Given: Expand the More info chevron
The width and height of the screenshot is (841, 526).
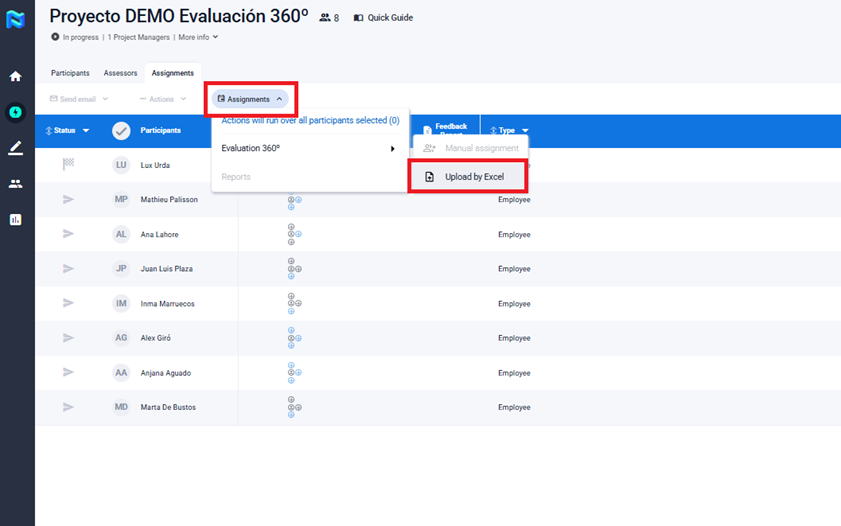Looking at the screenshot, I should pyautogui.click(x=215, y=37).
